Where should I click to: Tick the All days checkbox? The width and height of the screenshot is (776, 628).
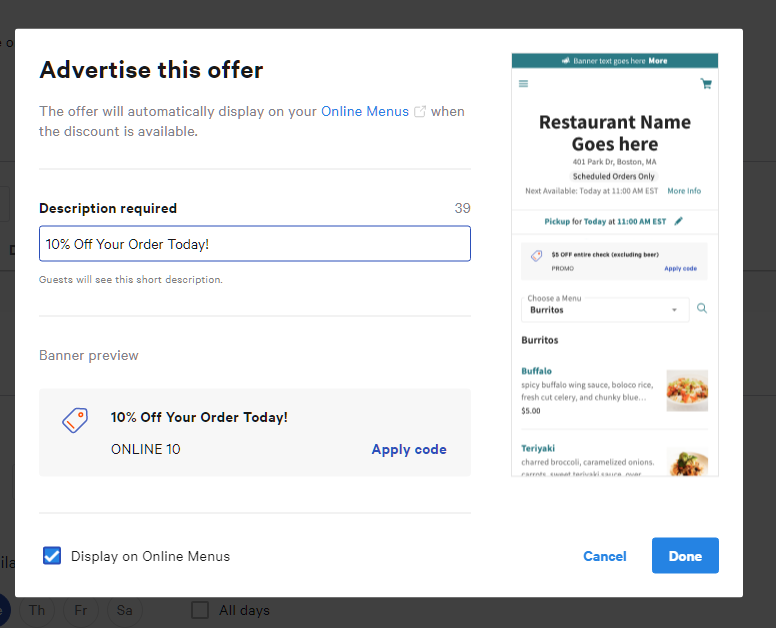[x=200, y=610]
